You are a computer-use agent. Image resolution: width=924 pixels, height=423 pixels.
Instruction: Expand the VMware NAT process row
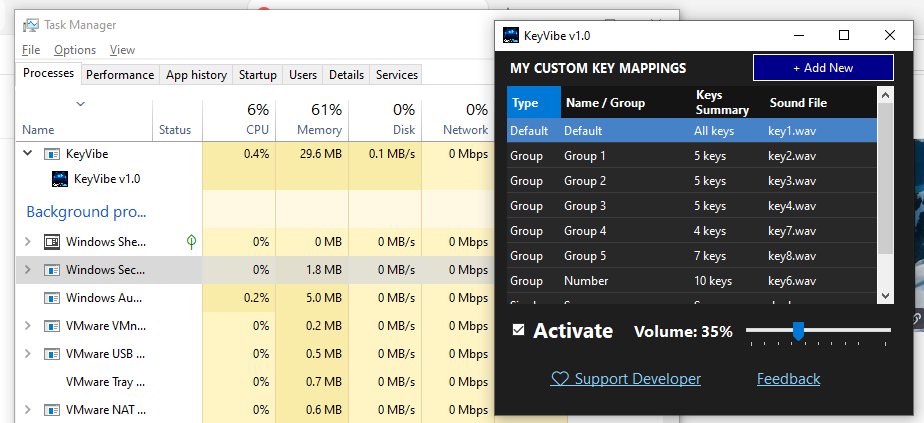27,410
